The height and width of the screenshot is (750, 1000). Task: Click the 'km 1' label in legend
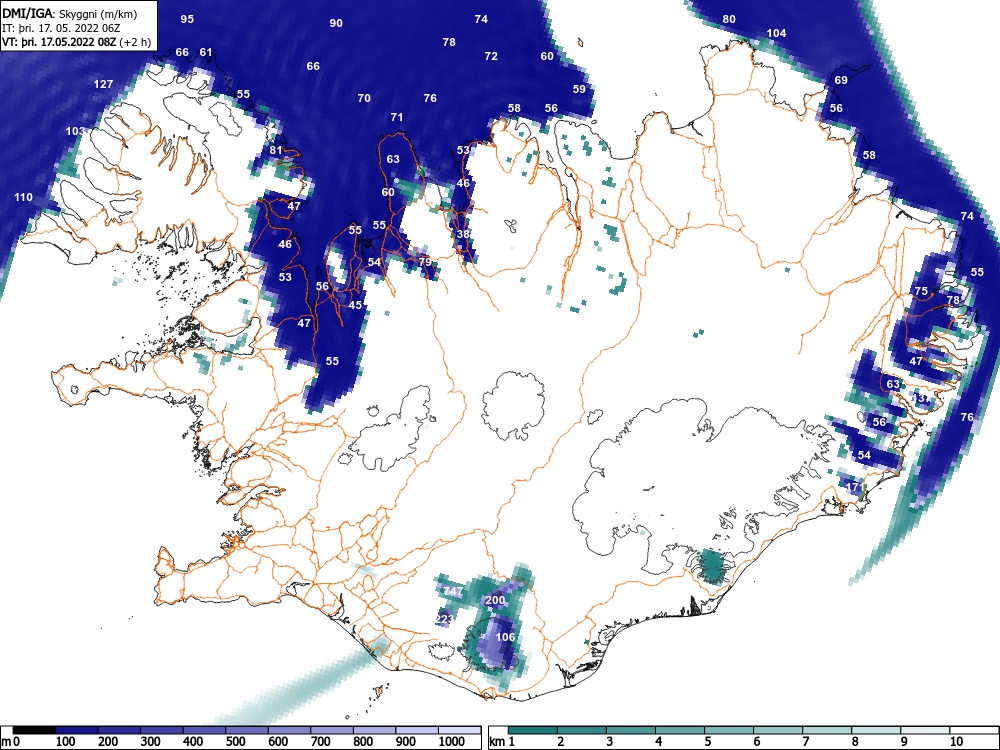pos(502,742)
